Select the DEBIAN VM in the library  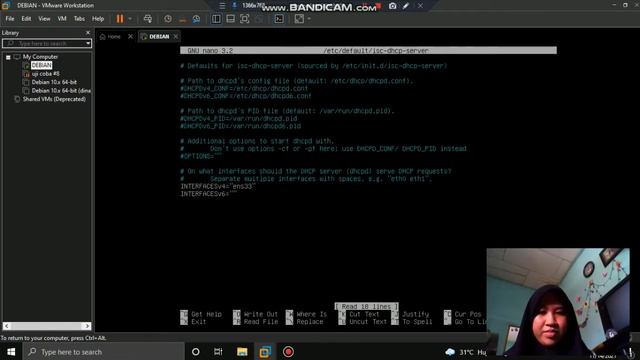pyautogui.click(x=41, y=65)
